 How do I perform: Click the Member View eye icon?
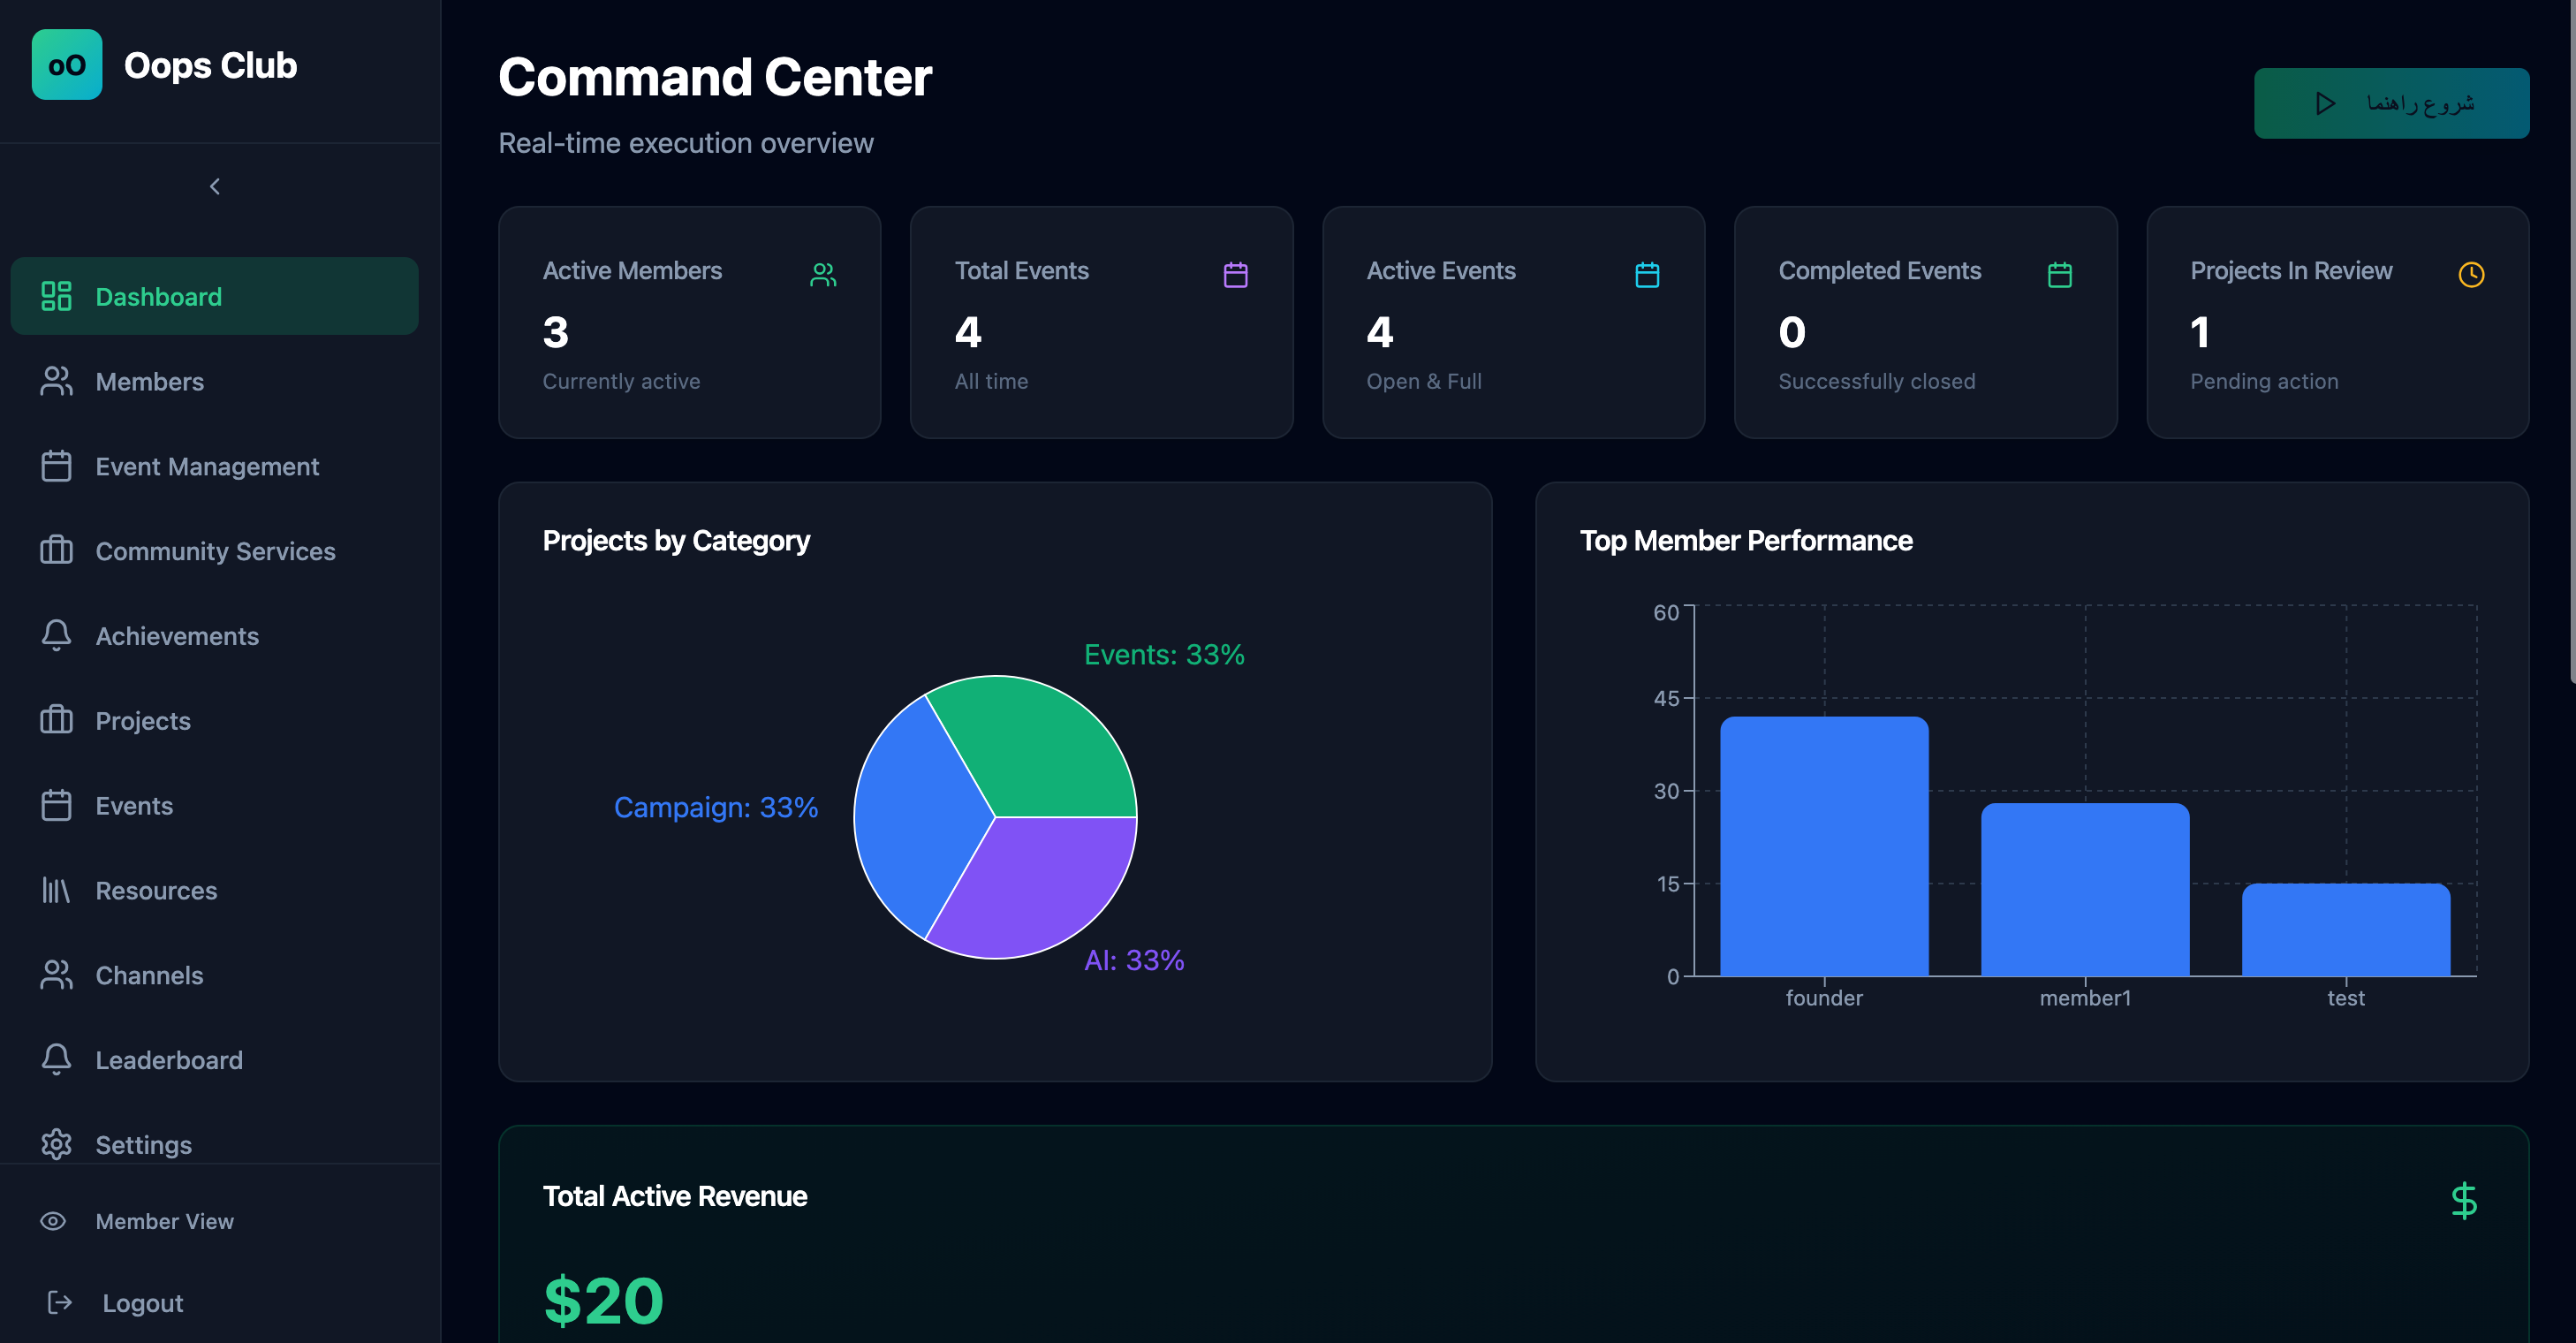(x=53, y=1221)
